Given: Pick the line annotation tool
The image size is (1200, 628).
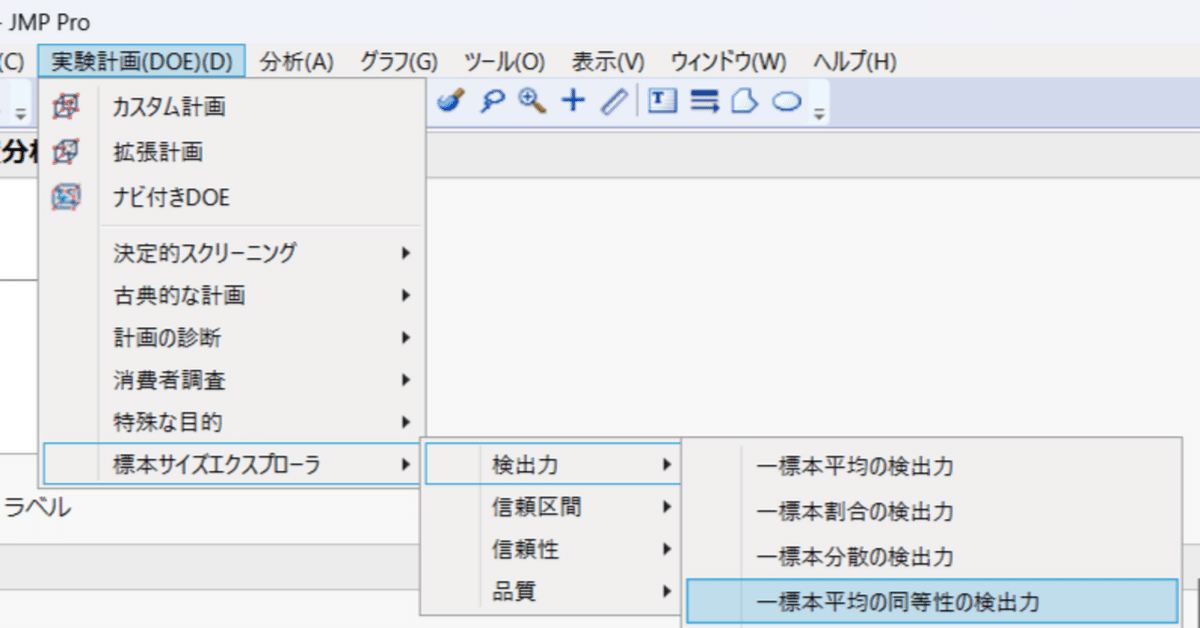Looking at the screenshot, I should pyautogui.click(x=612, y=101).
